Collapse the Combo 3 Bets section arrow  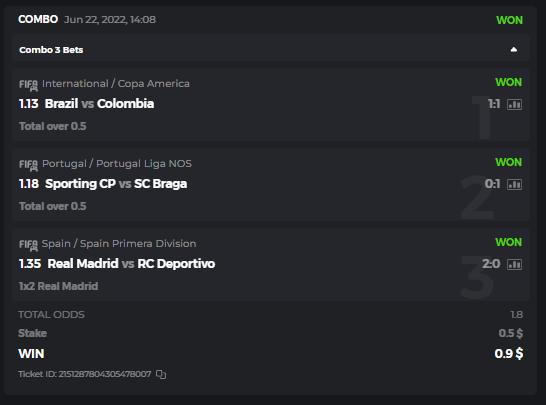pos(514,49)
